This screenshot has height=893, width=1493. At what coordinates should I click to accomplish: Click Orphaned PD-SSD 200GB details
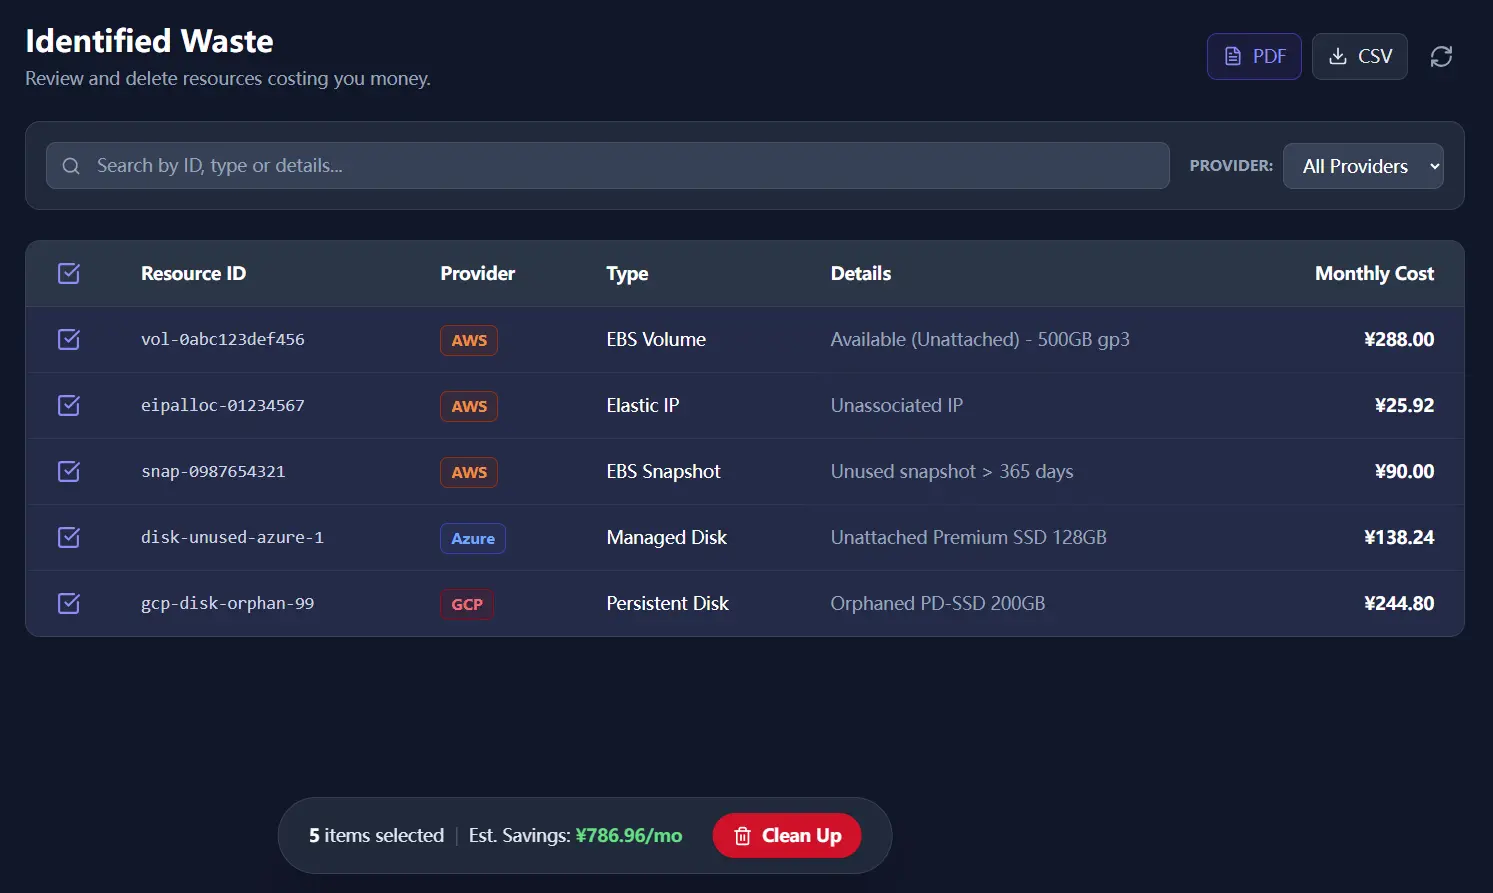(938, 603)
